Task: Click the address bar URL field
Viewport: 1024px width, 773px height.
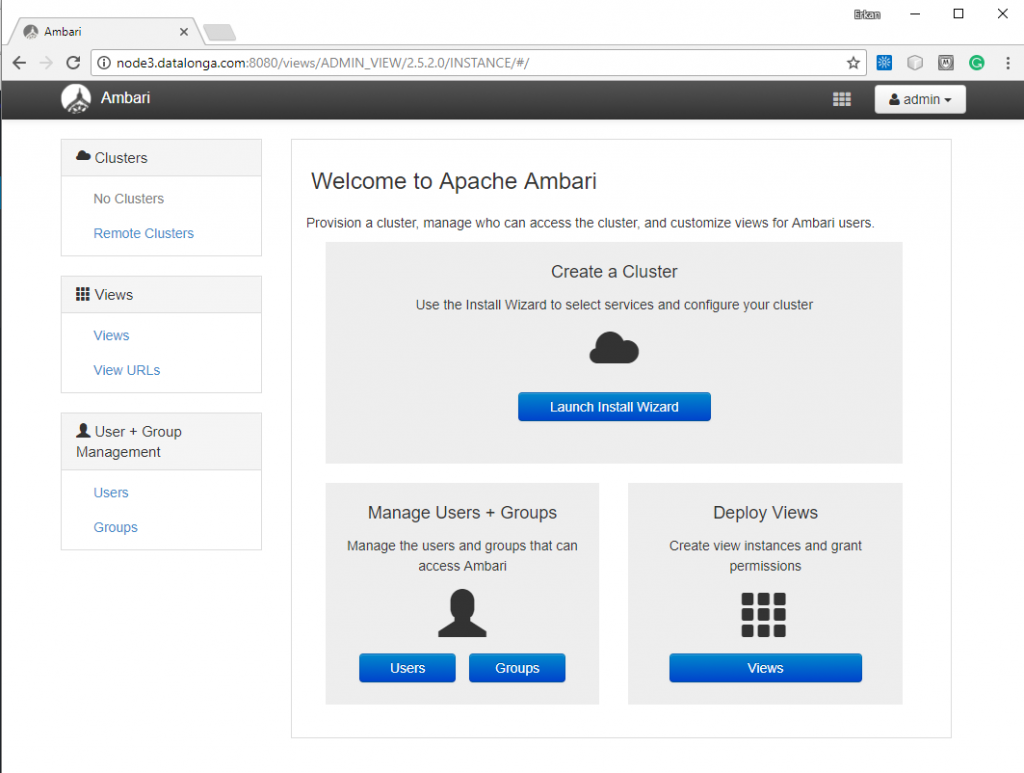Action: coord(479,63)
